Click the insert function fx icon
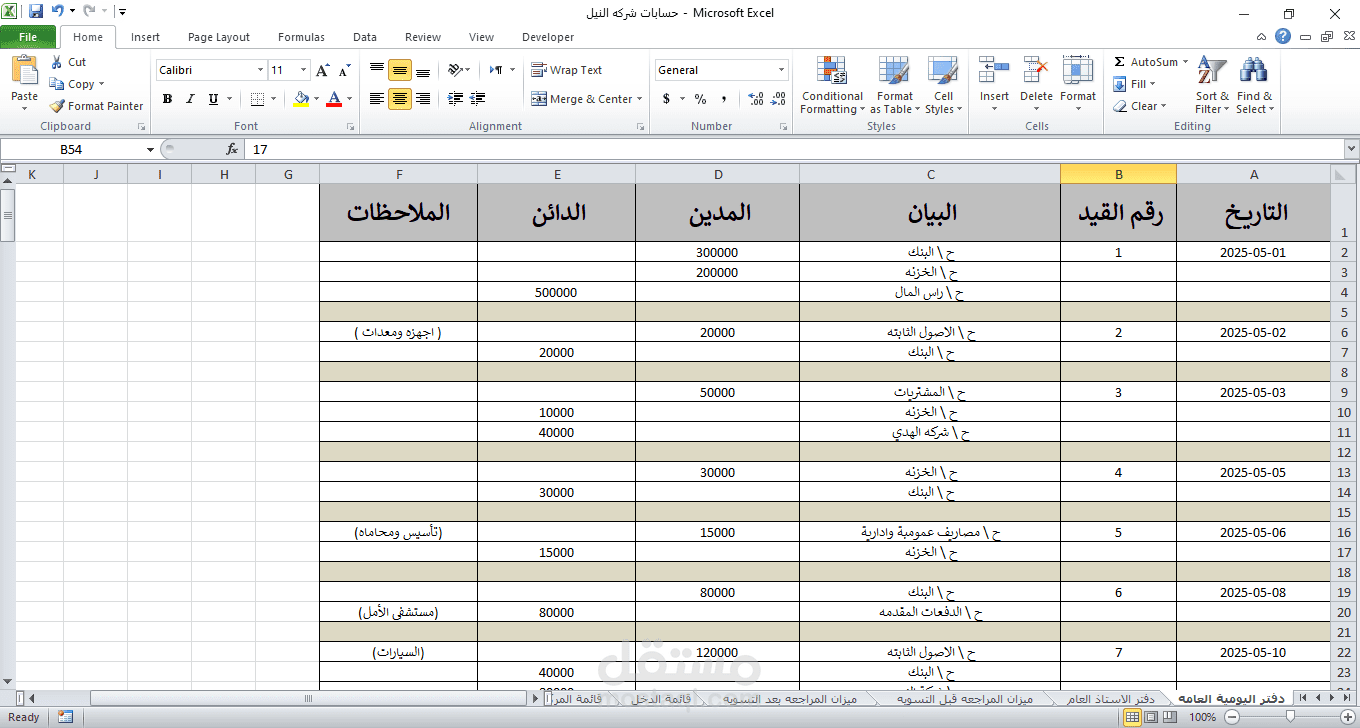Screen dimensions: 1360x728 pos(232,149)
